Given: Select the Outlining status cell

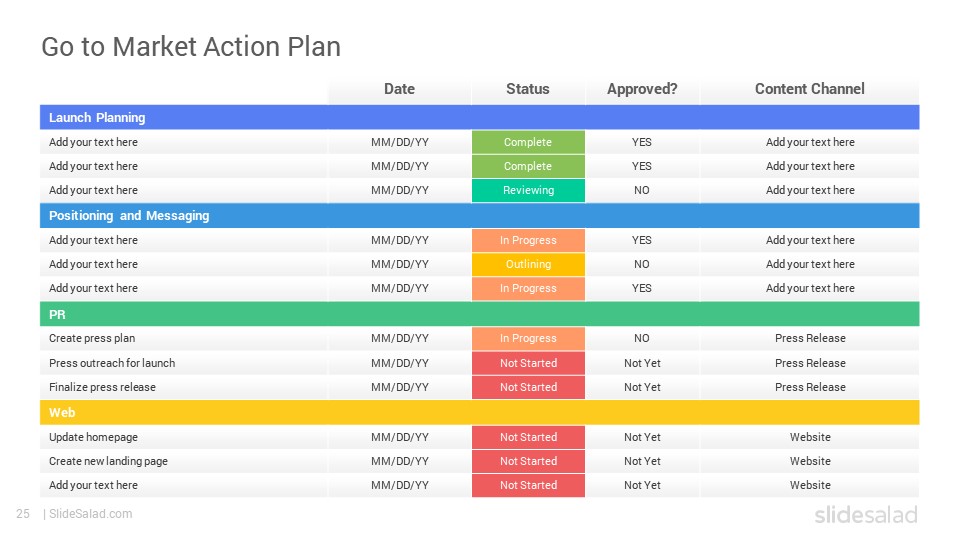Looking at the screenshot, I should 528,264.
